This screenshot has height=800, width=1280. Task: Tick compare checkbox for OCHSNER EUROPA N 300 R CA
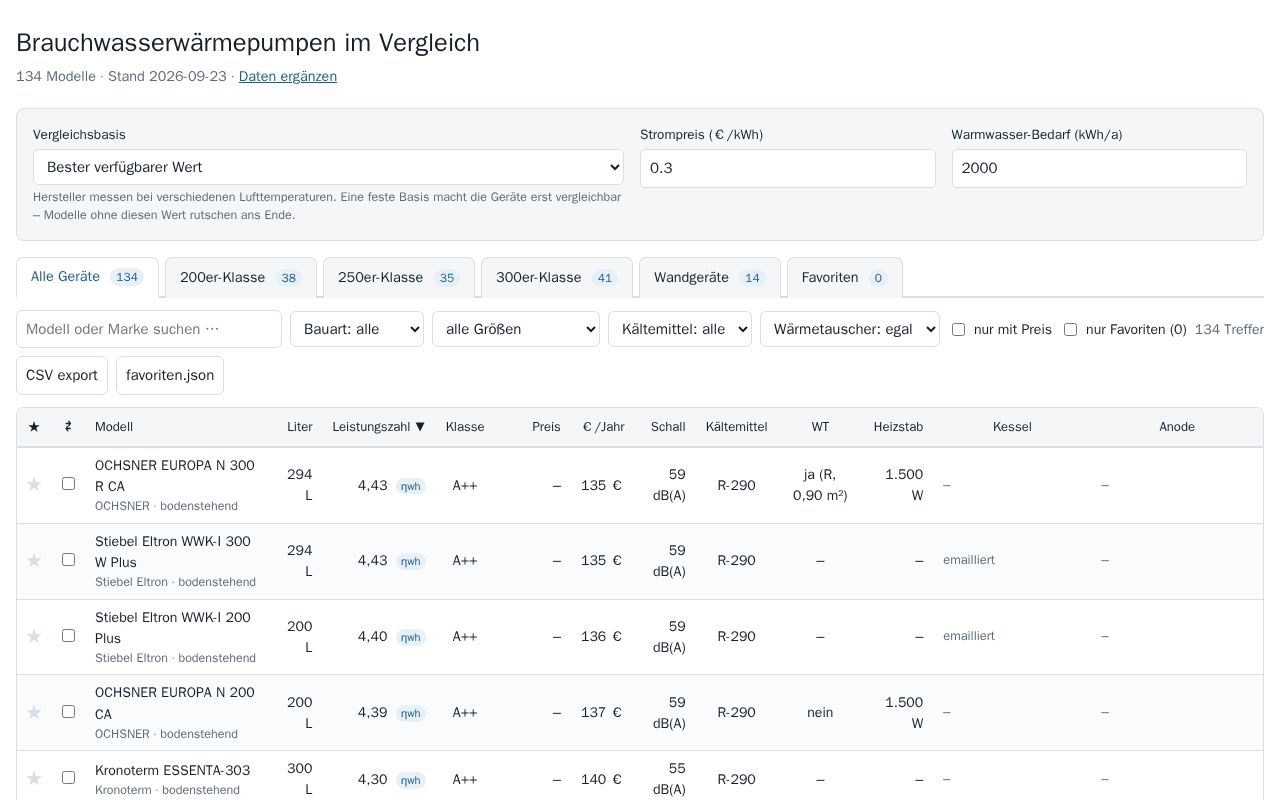tap(68, 484)
